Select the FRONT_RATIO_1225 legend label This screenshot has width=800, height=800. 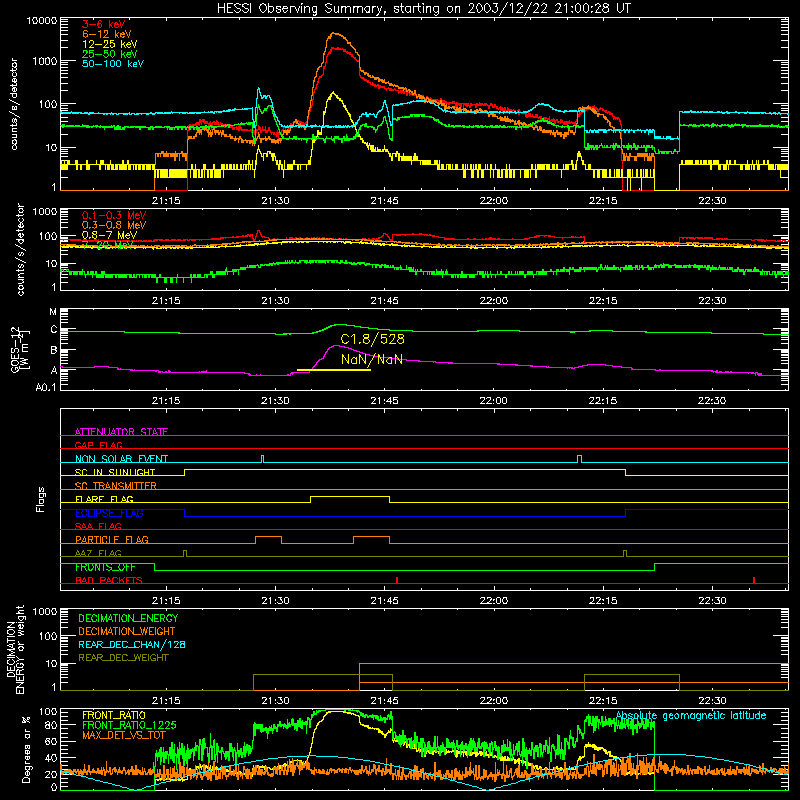129,725
